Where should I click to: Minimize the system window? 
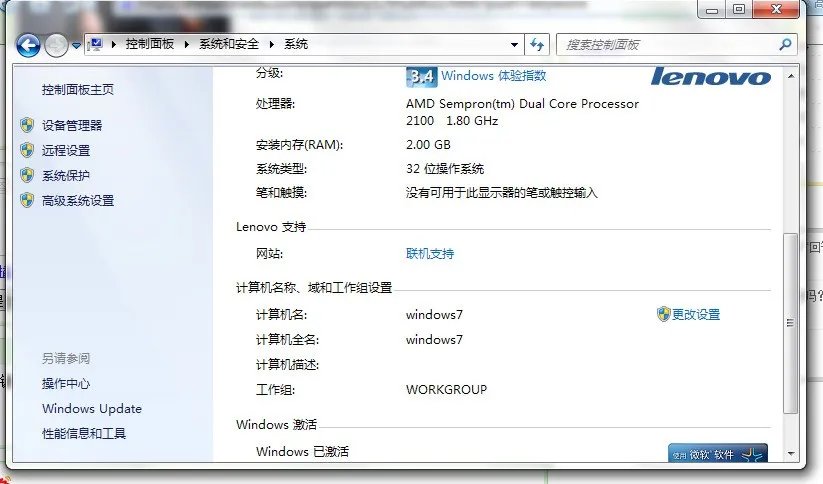(712, 9)
